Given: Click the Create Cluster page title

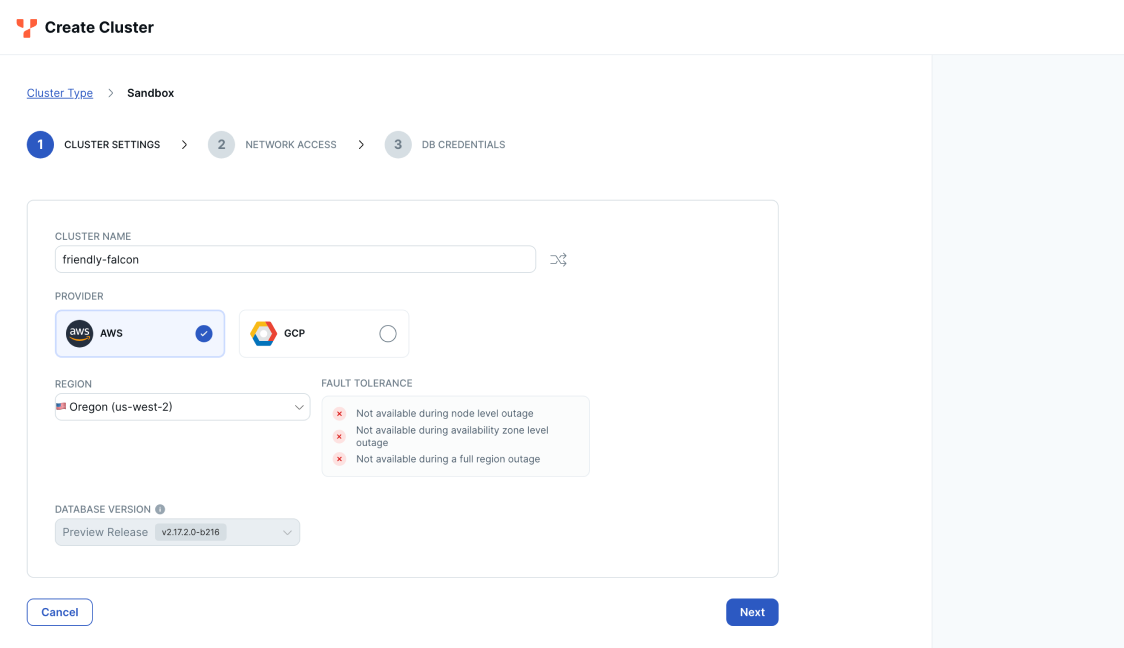Looking at the screenshot, I should coord(99,27).
